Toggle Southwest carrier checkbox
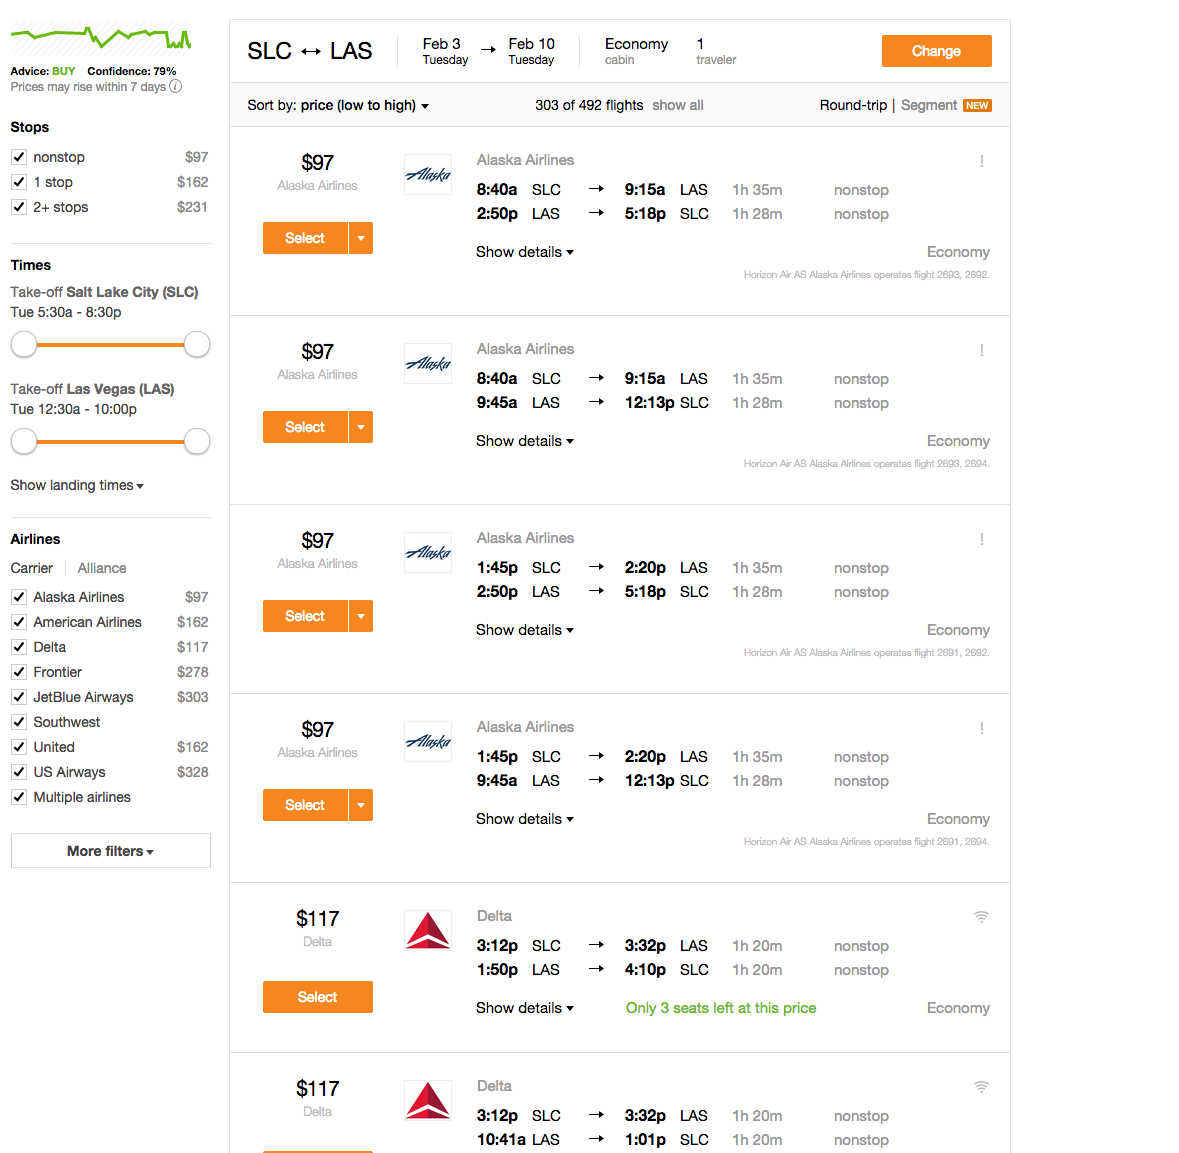Screen dimensions: 1179x1153 tap(19, 722)
